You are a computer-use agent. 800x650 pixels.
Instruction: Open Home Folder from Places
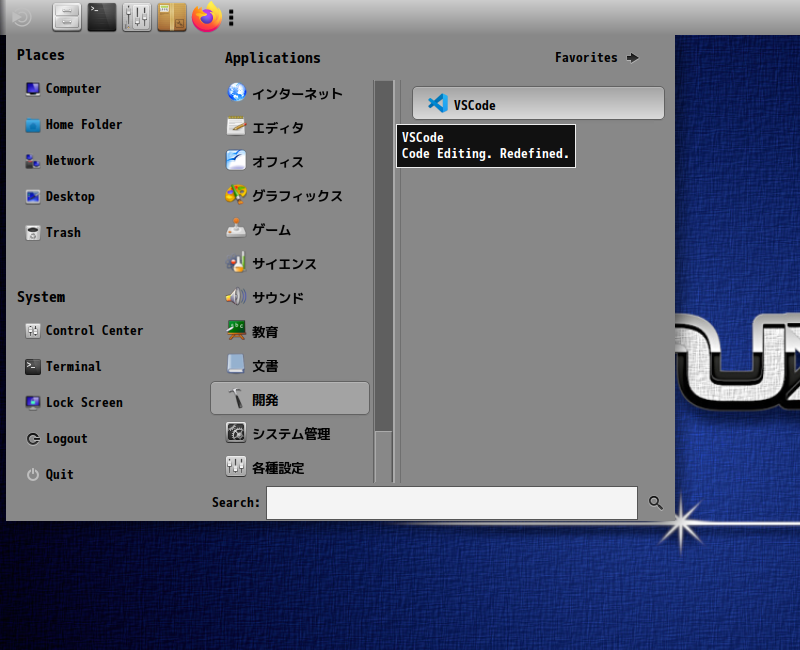[x=74, y=125]
